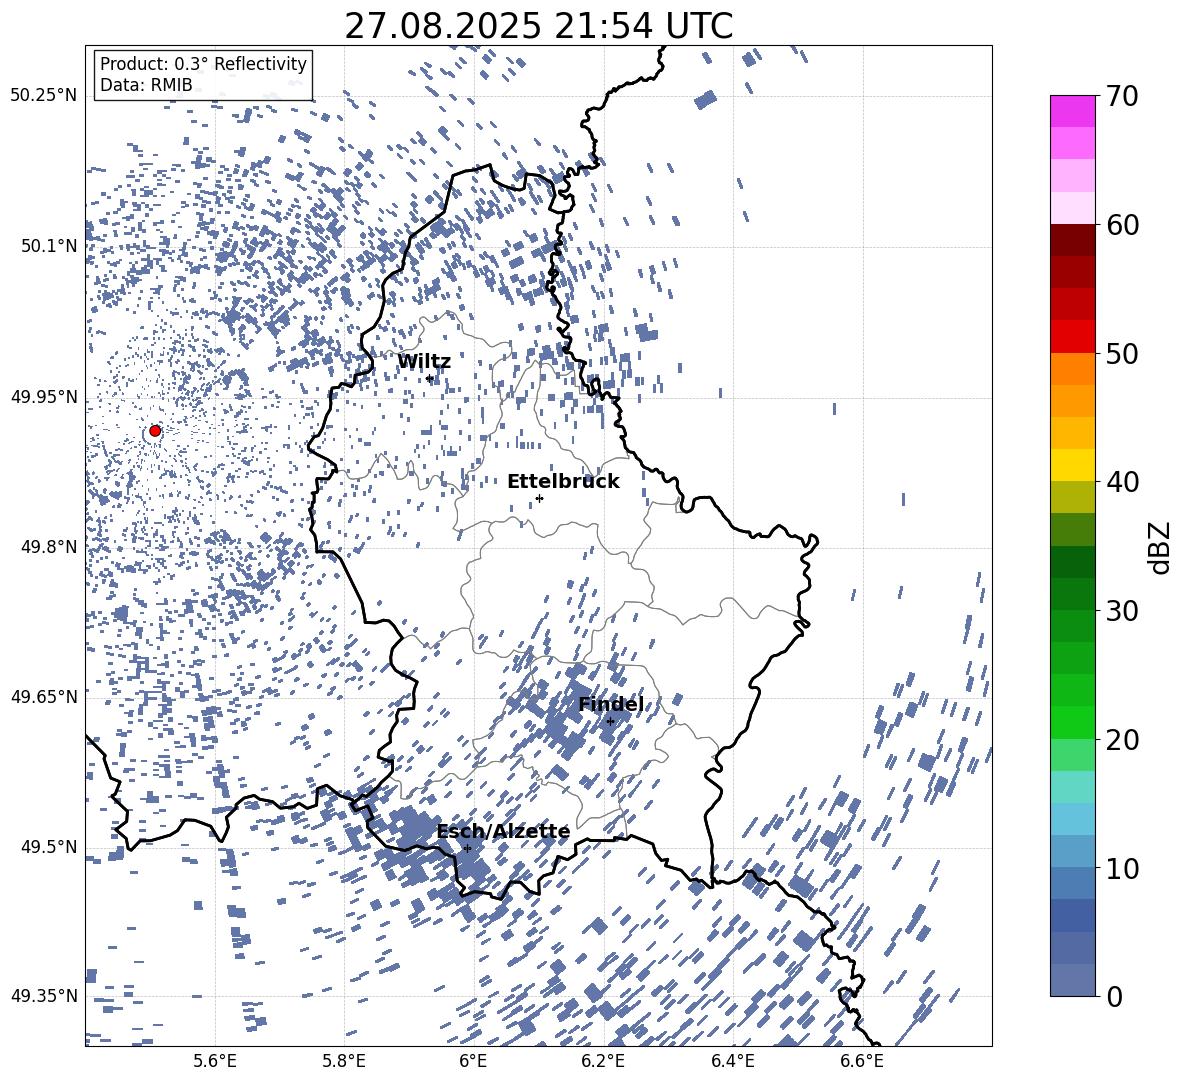Viewport: 1184px width, 1081px height.
Task: Click the colorbar value 0
Action: (1114, 996)
